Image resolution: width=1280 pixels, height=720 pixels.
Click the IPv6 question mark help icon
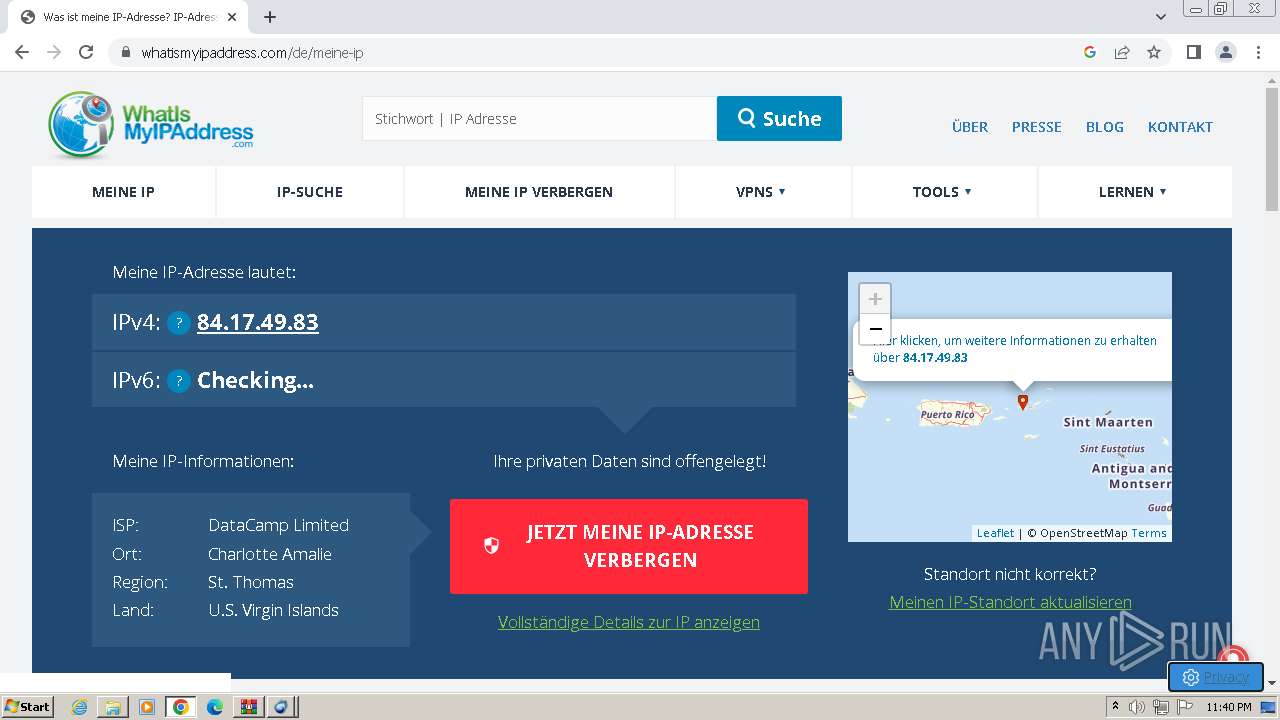(x=179, y=381)
